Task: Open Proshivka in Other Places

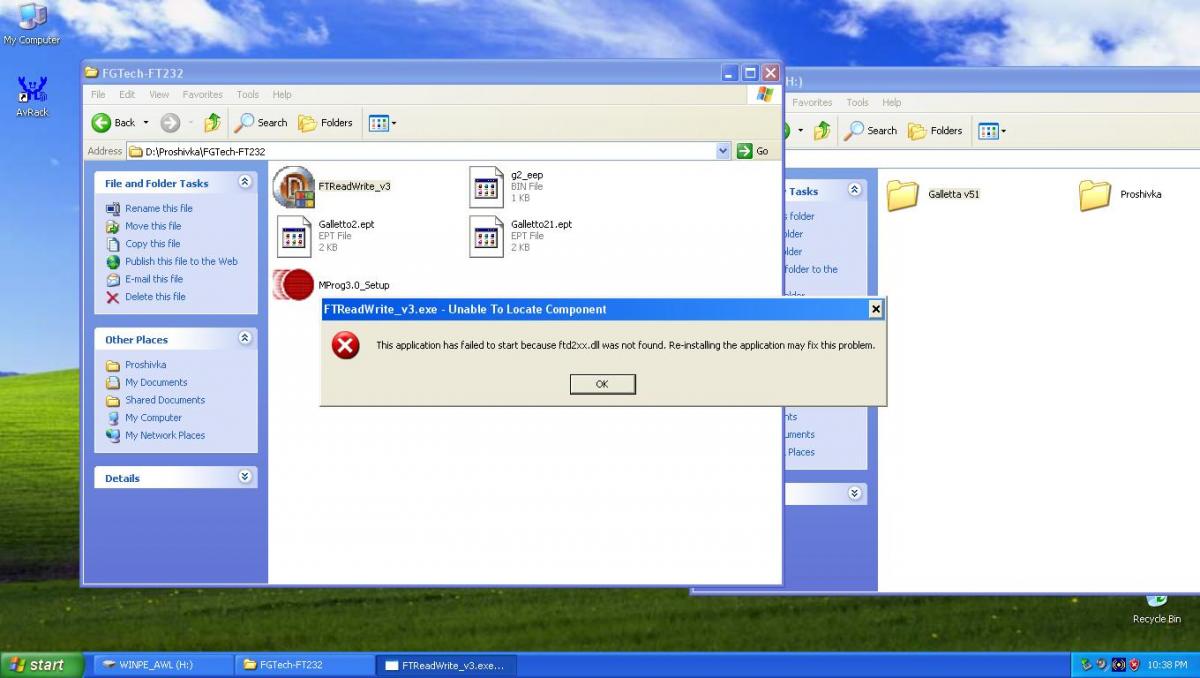Action: click(x=145, y=365)
